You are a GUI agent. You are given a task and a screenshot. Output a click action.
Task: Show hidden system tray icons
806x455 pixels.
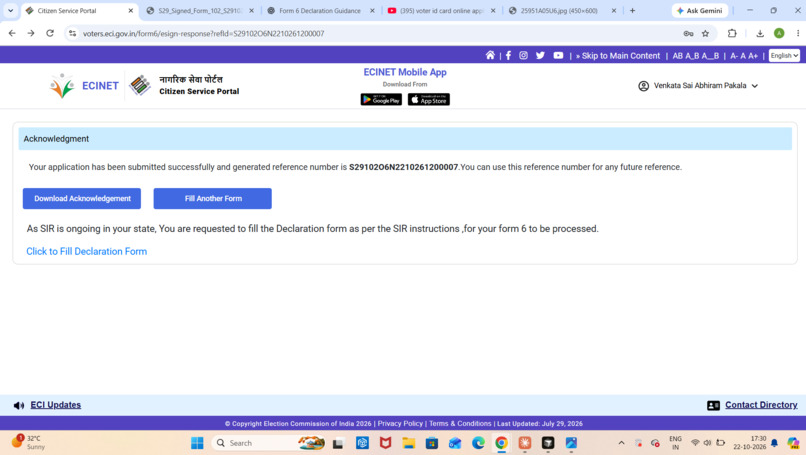(x=621, y=443)
